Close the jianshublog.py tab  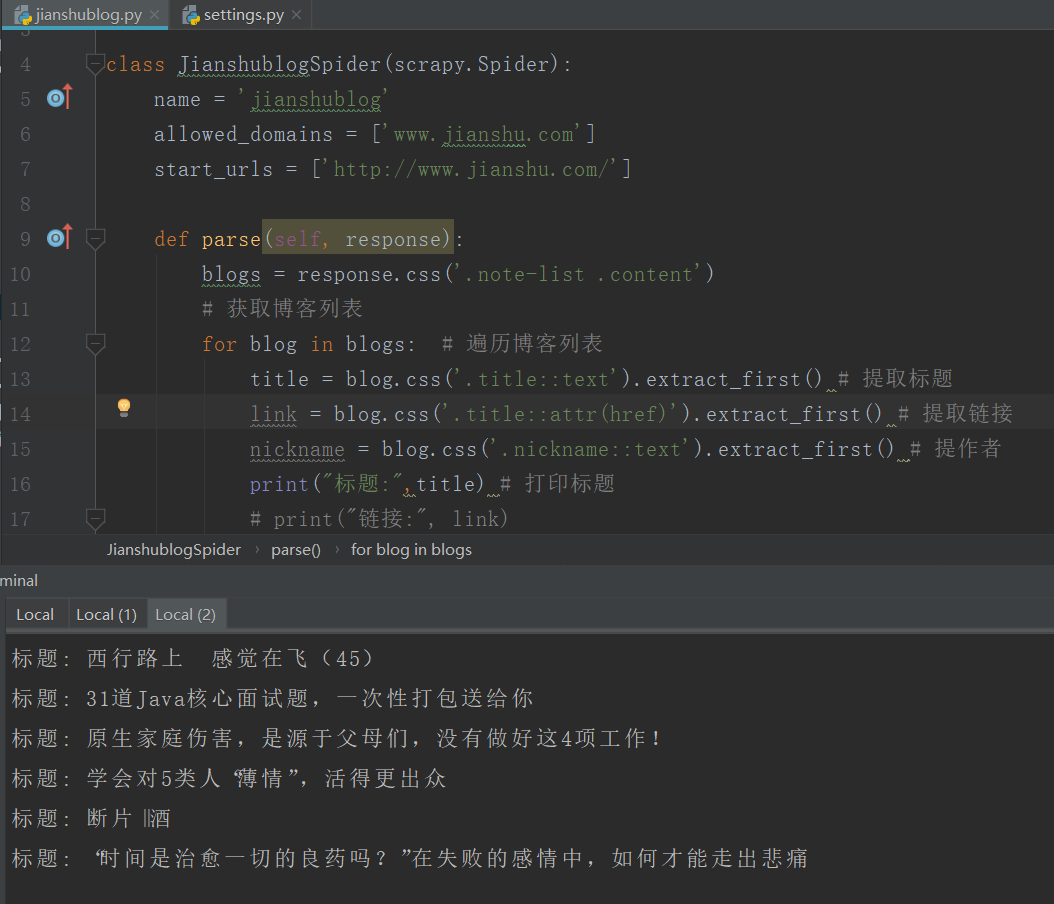click(x=153, y=15)
